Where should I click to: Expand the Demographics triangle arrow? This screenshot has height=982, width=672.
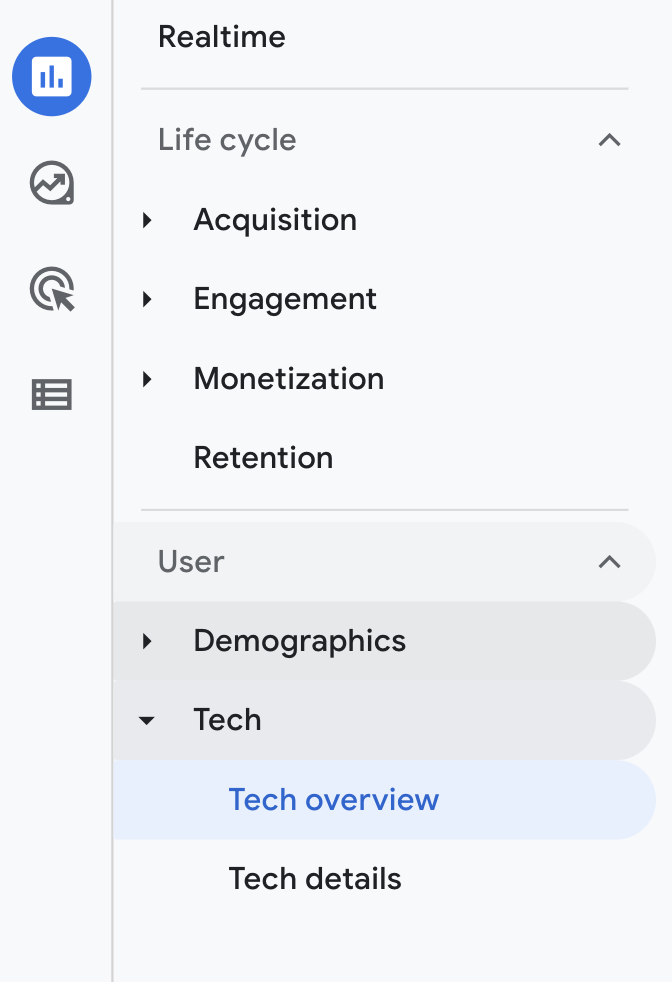pos(147,641)
